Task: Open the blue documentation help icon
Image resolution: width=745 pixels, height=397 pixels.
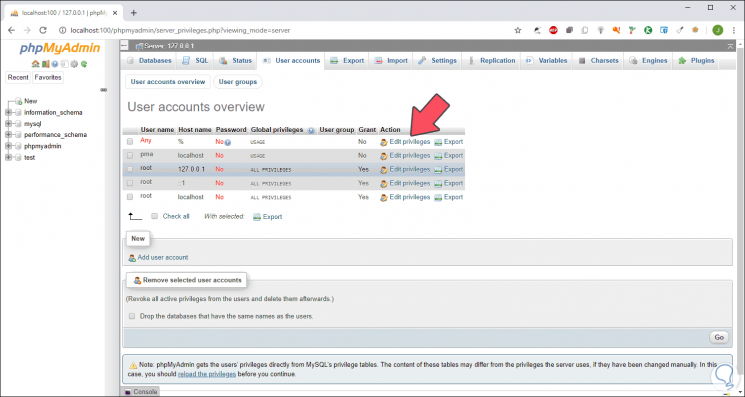Action: point(55,64)
